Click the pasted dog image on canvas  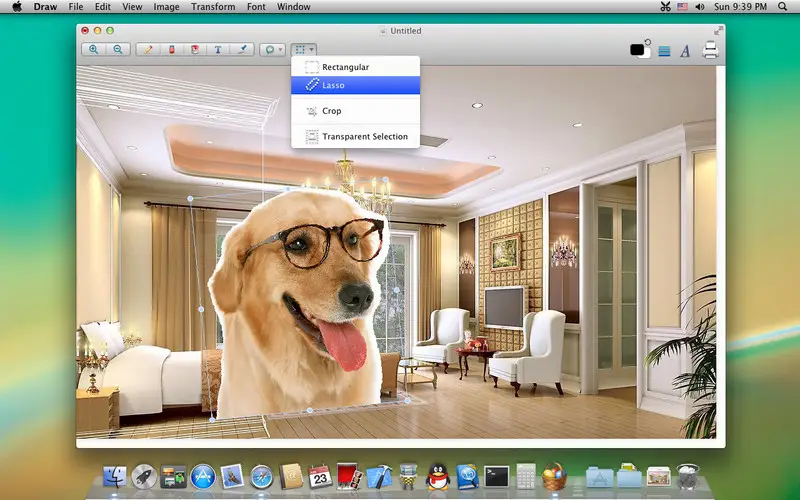point(298,306)
